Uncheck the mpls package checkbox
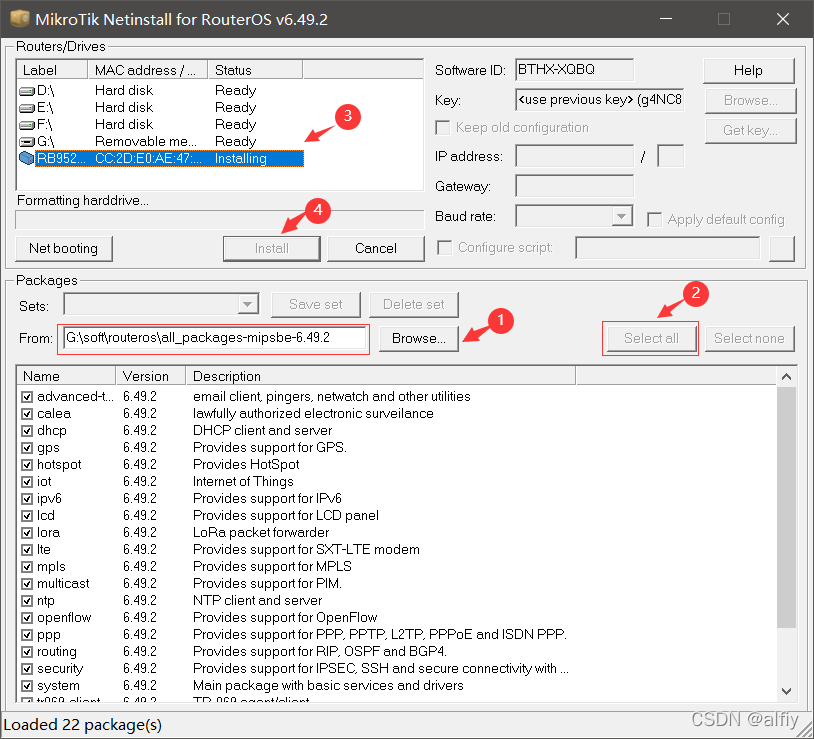The width and height of the screenshot is (814, 739). [27, 567]
